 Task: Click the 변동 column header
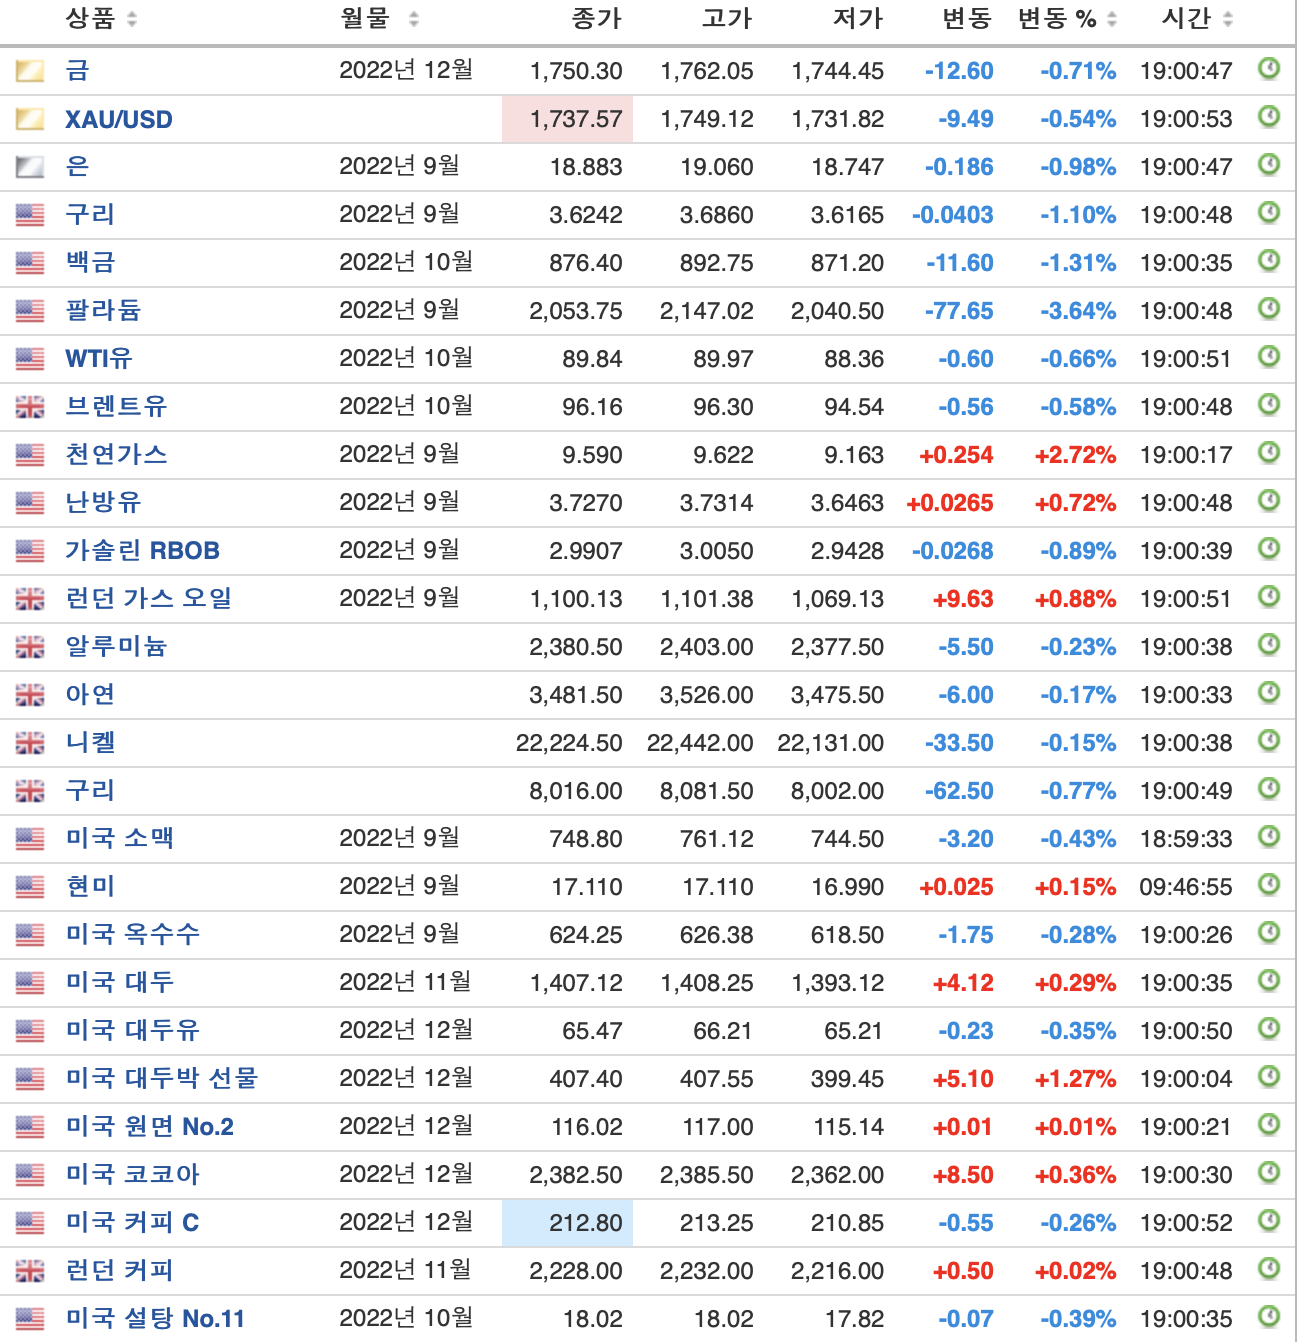pyautogui.click(x=967, y=19)
